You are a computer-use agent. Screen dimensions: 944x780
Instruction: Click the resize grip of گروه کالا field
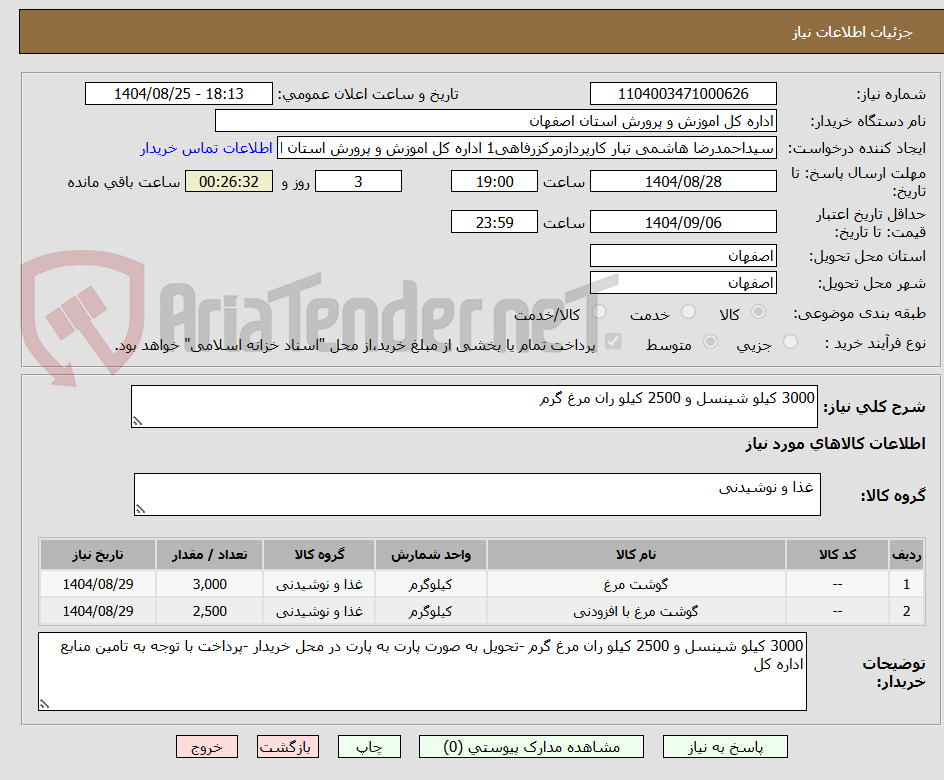(138, 508)
